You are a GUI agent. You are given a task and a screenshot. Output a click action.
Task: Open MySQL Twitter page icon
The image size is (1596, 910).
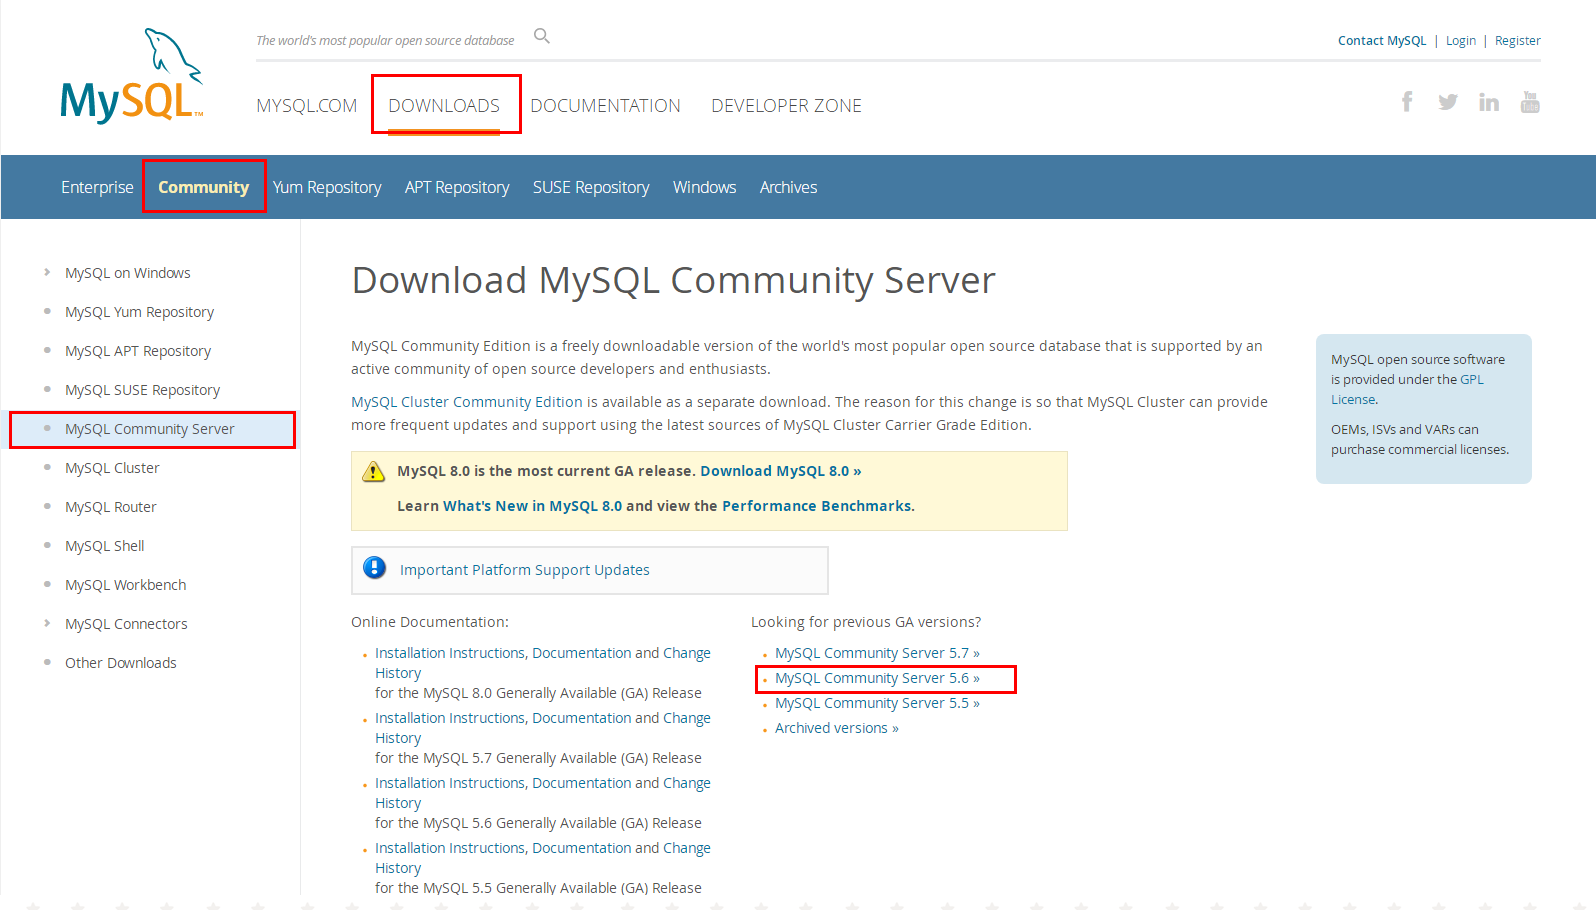pos(1447,102)
